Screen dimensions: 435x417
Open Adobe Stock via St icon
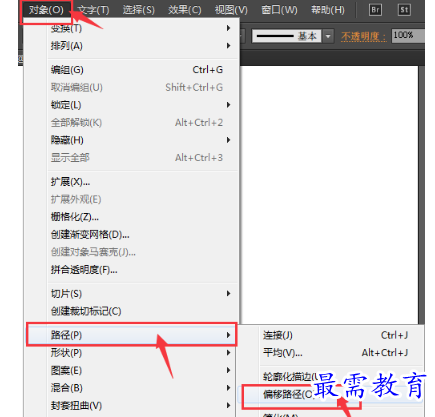click(404, 10)
